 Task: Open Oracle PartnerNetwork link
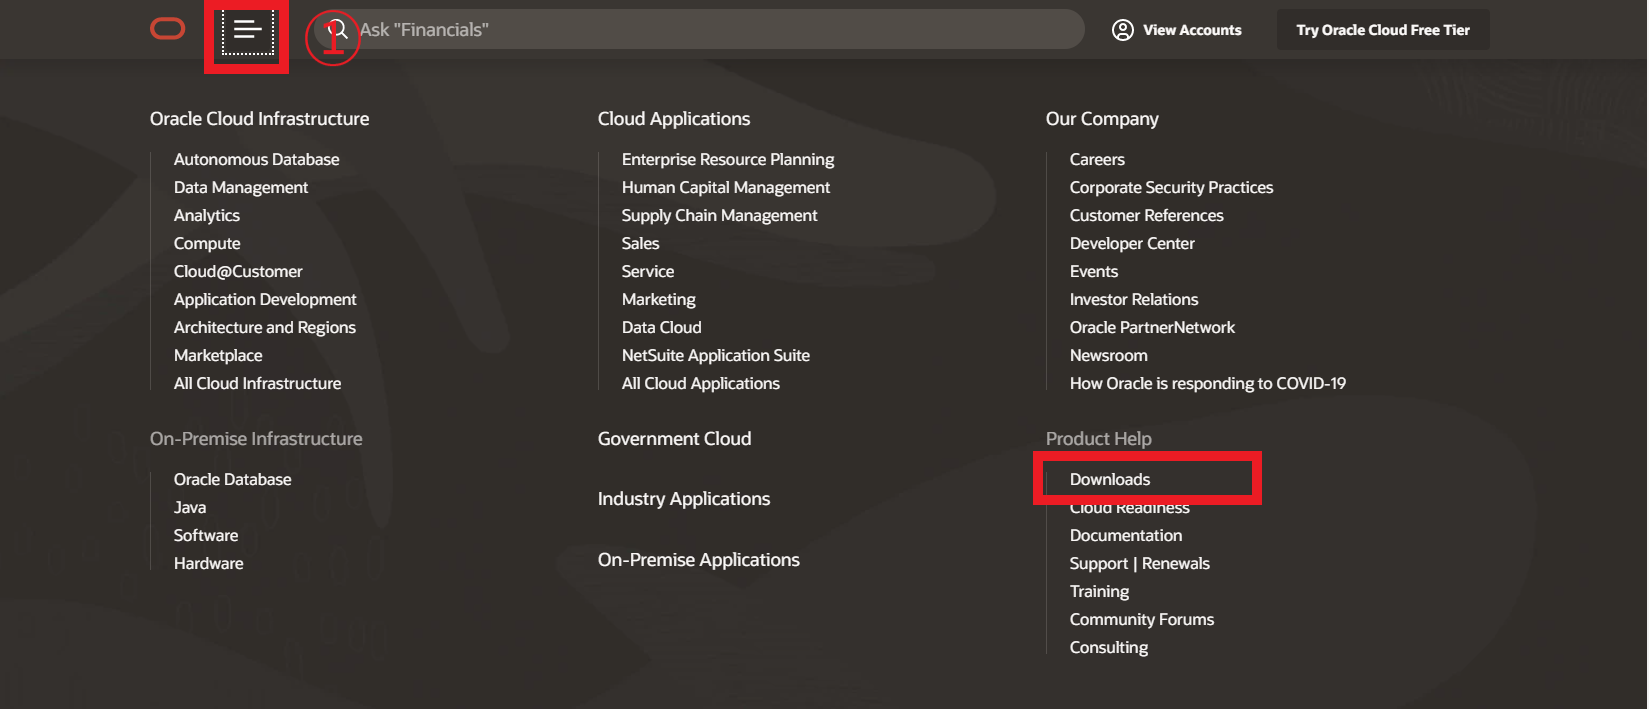(x=1152, y=327)
